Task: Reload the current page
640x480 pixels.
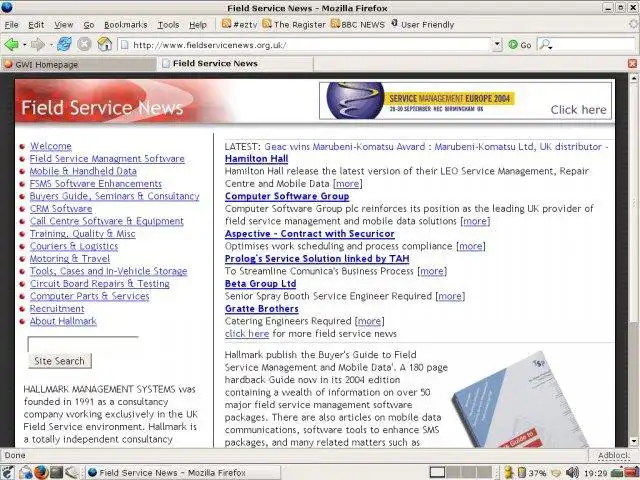Action: click(x=64, y=44)
